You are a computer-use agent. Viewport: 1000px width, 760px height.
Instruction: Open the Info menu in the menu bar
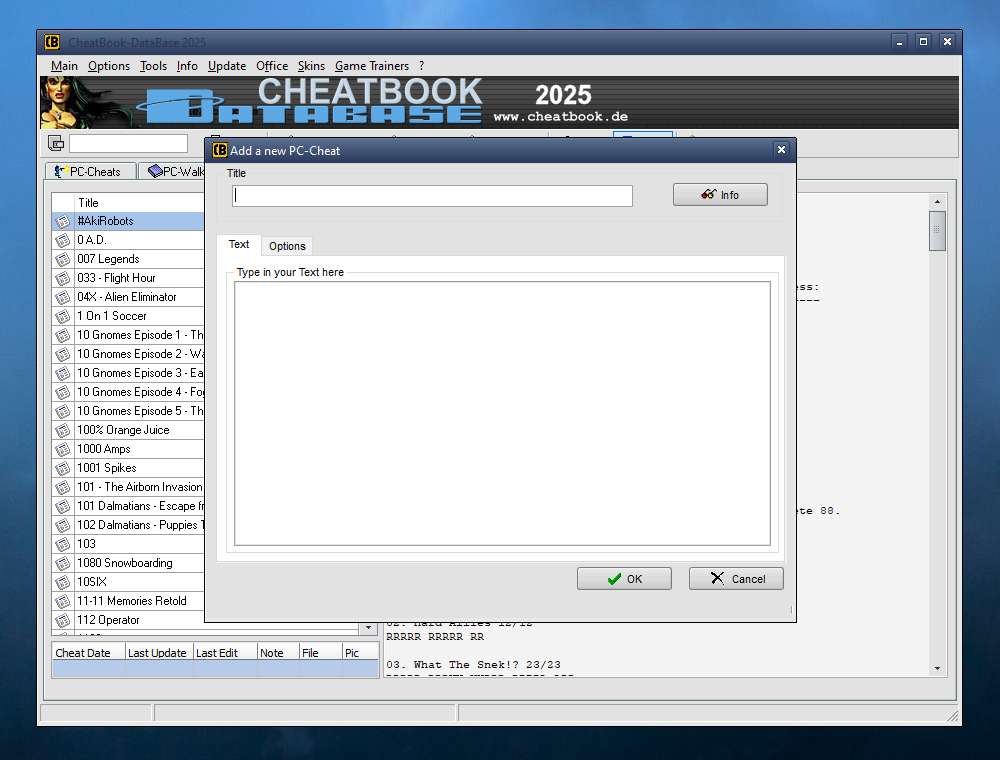click(187, 66)
